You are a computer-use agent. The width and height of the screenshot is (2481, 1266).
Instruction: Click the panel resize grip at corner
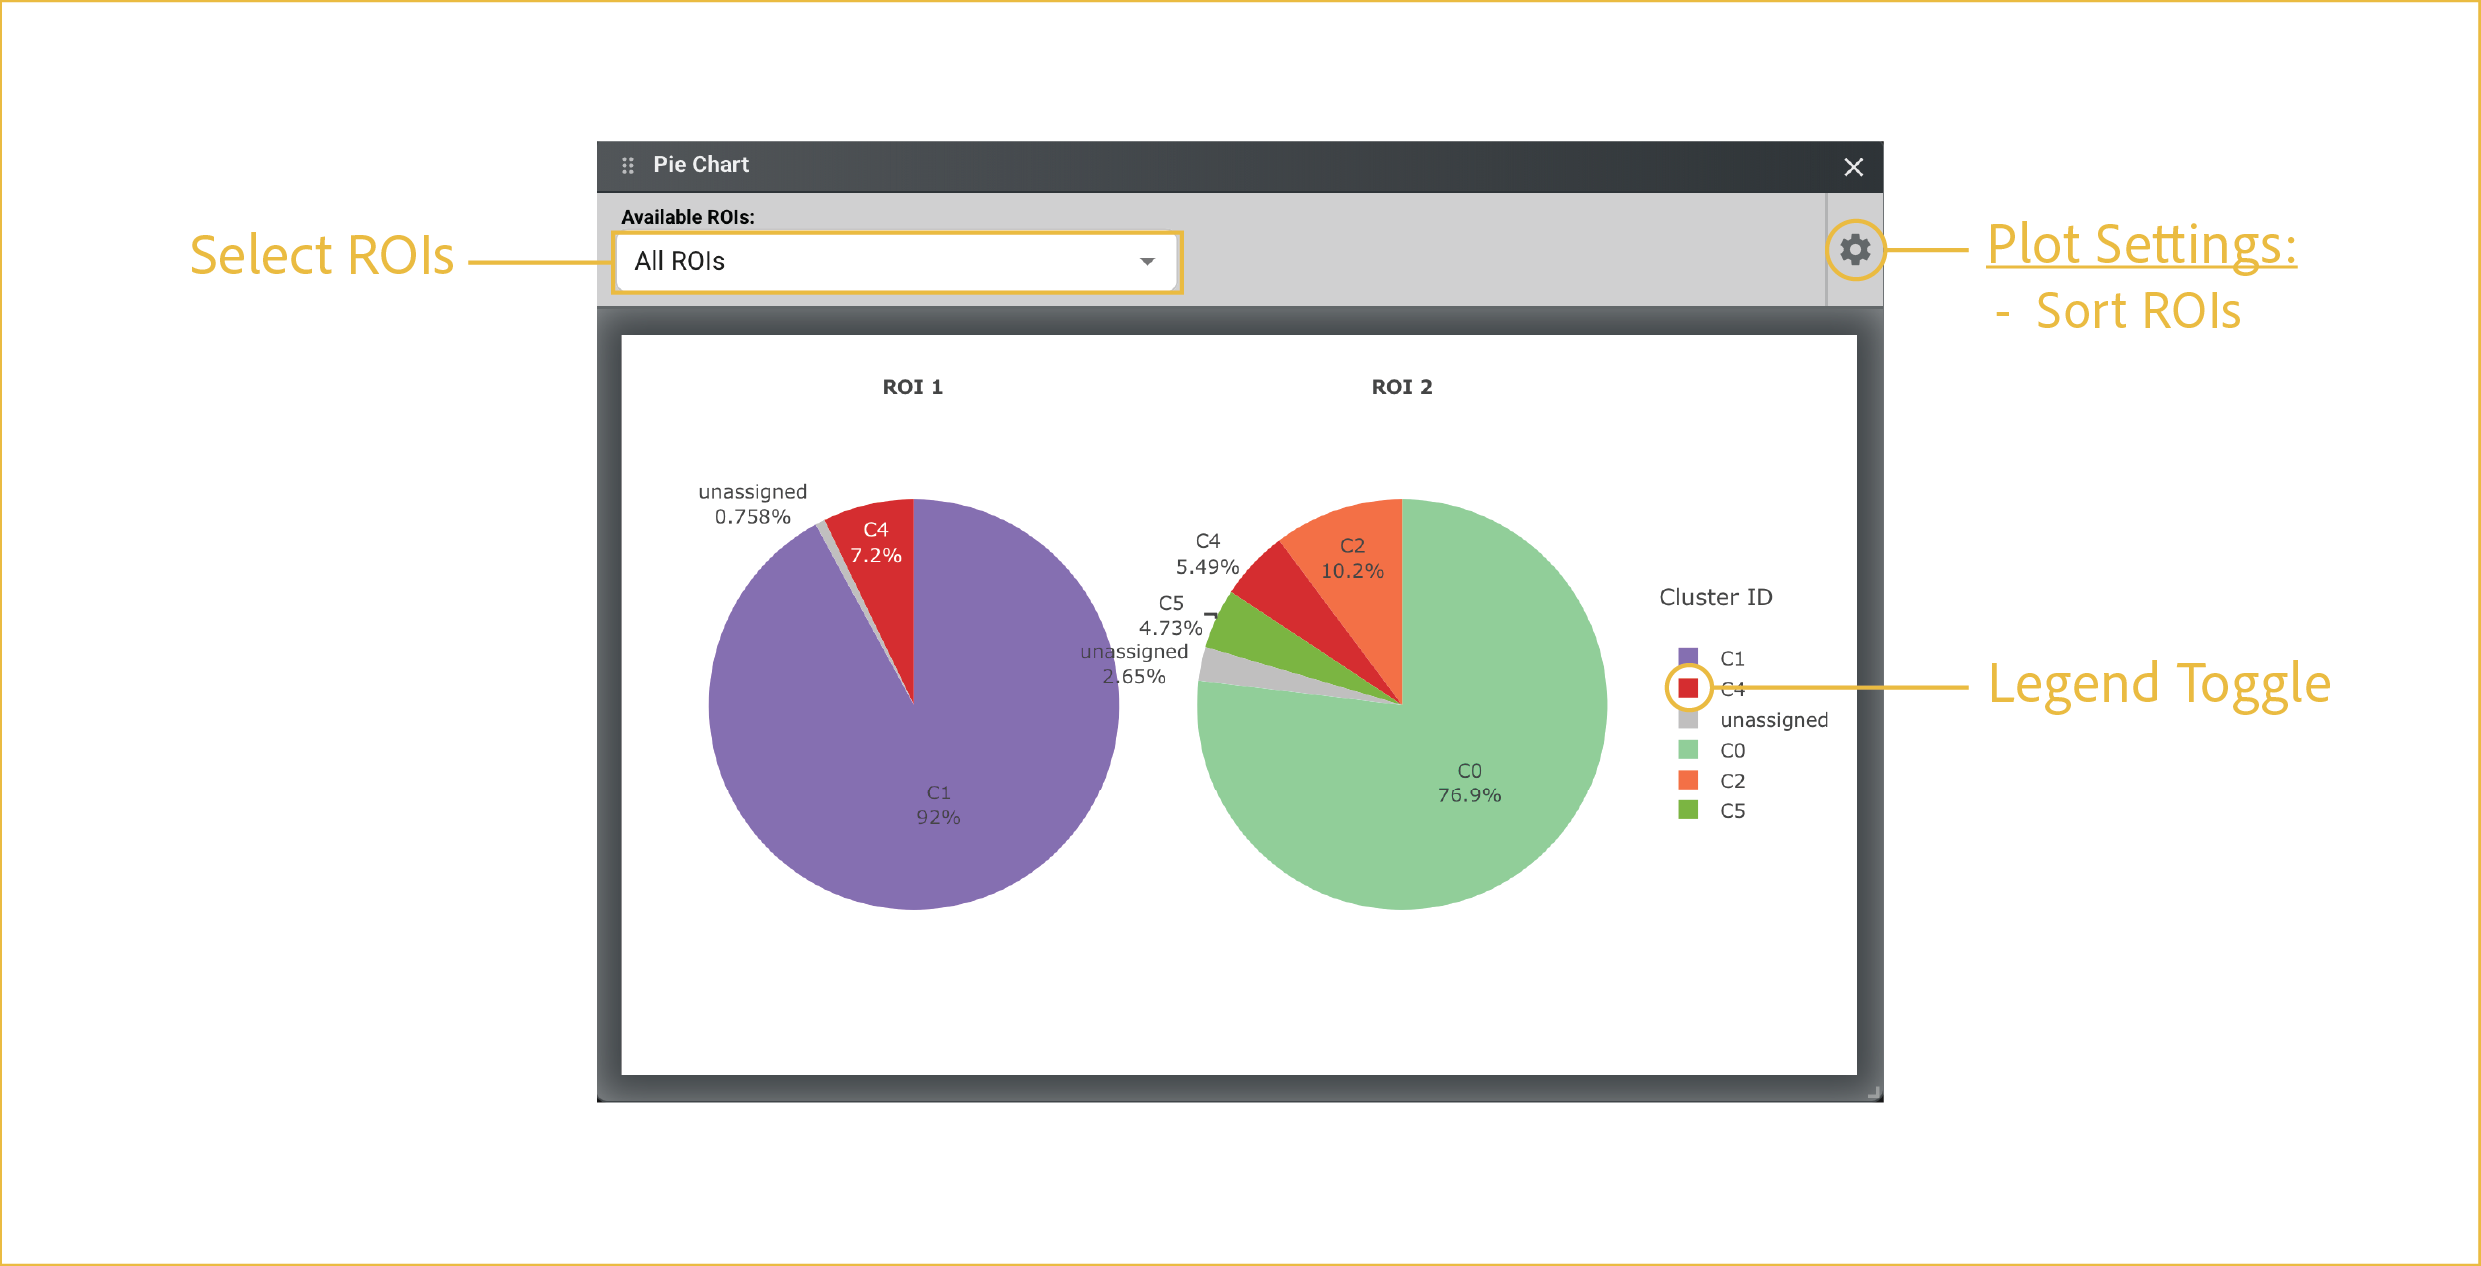(1873, 1092)
